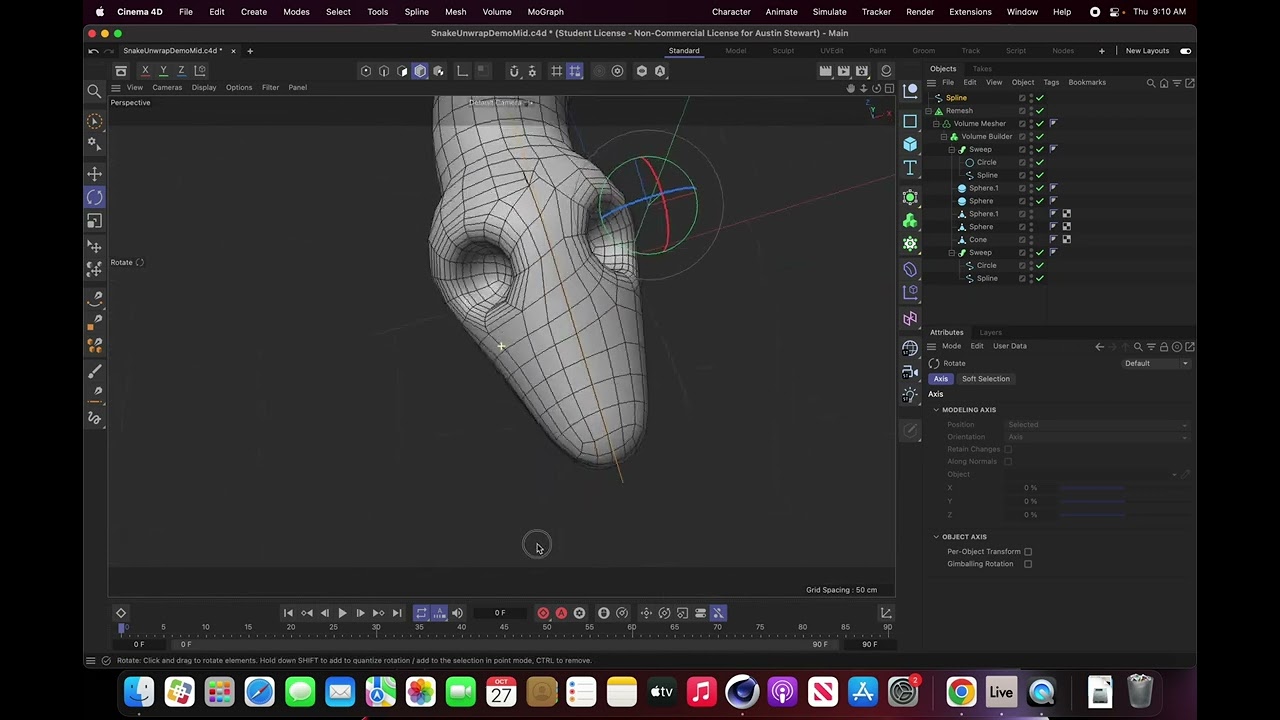
Task: Switch to Edges mode icon
Action: click(x=384, y=71)
